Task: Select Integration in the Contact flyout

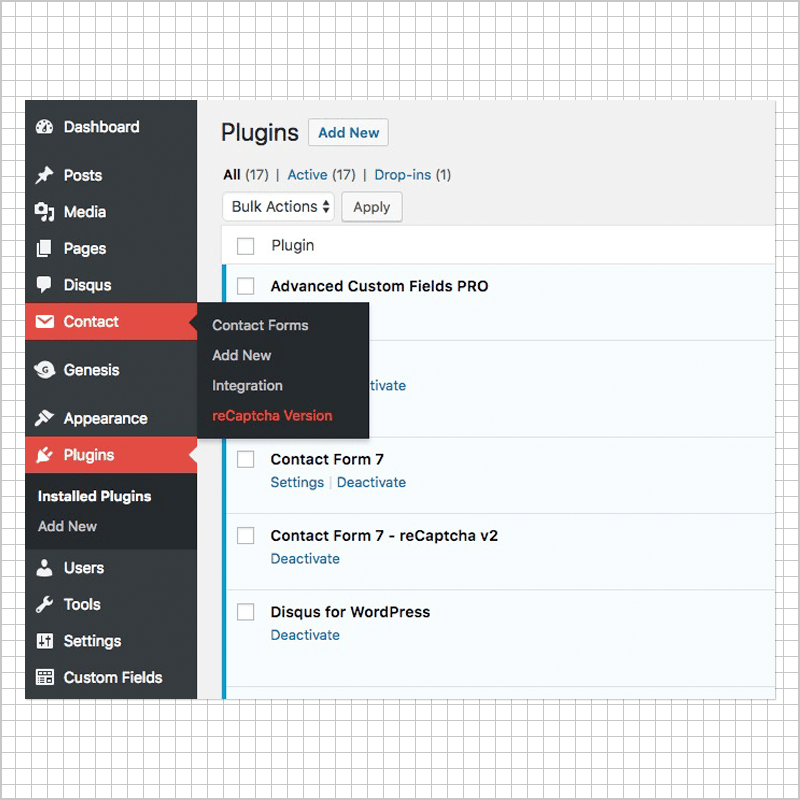Action: 247,386
